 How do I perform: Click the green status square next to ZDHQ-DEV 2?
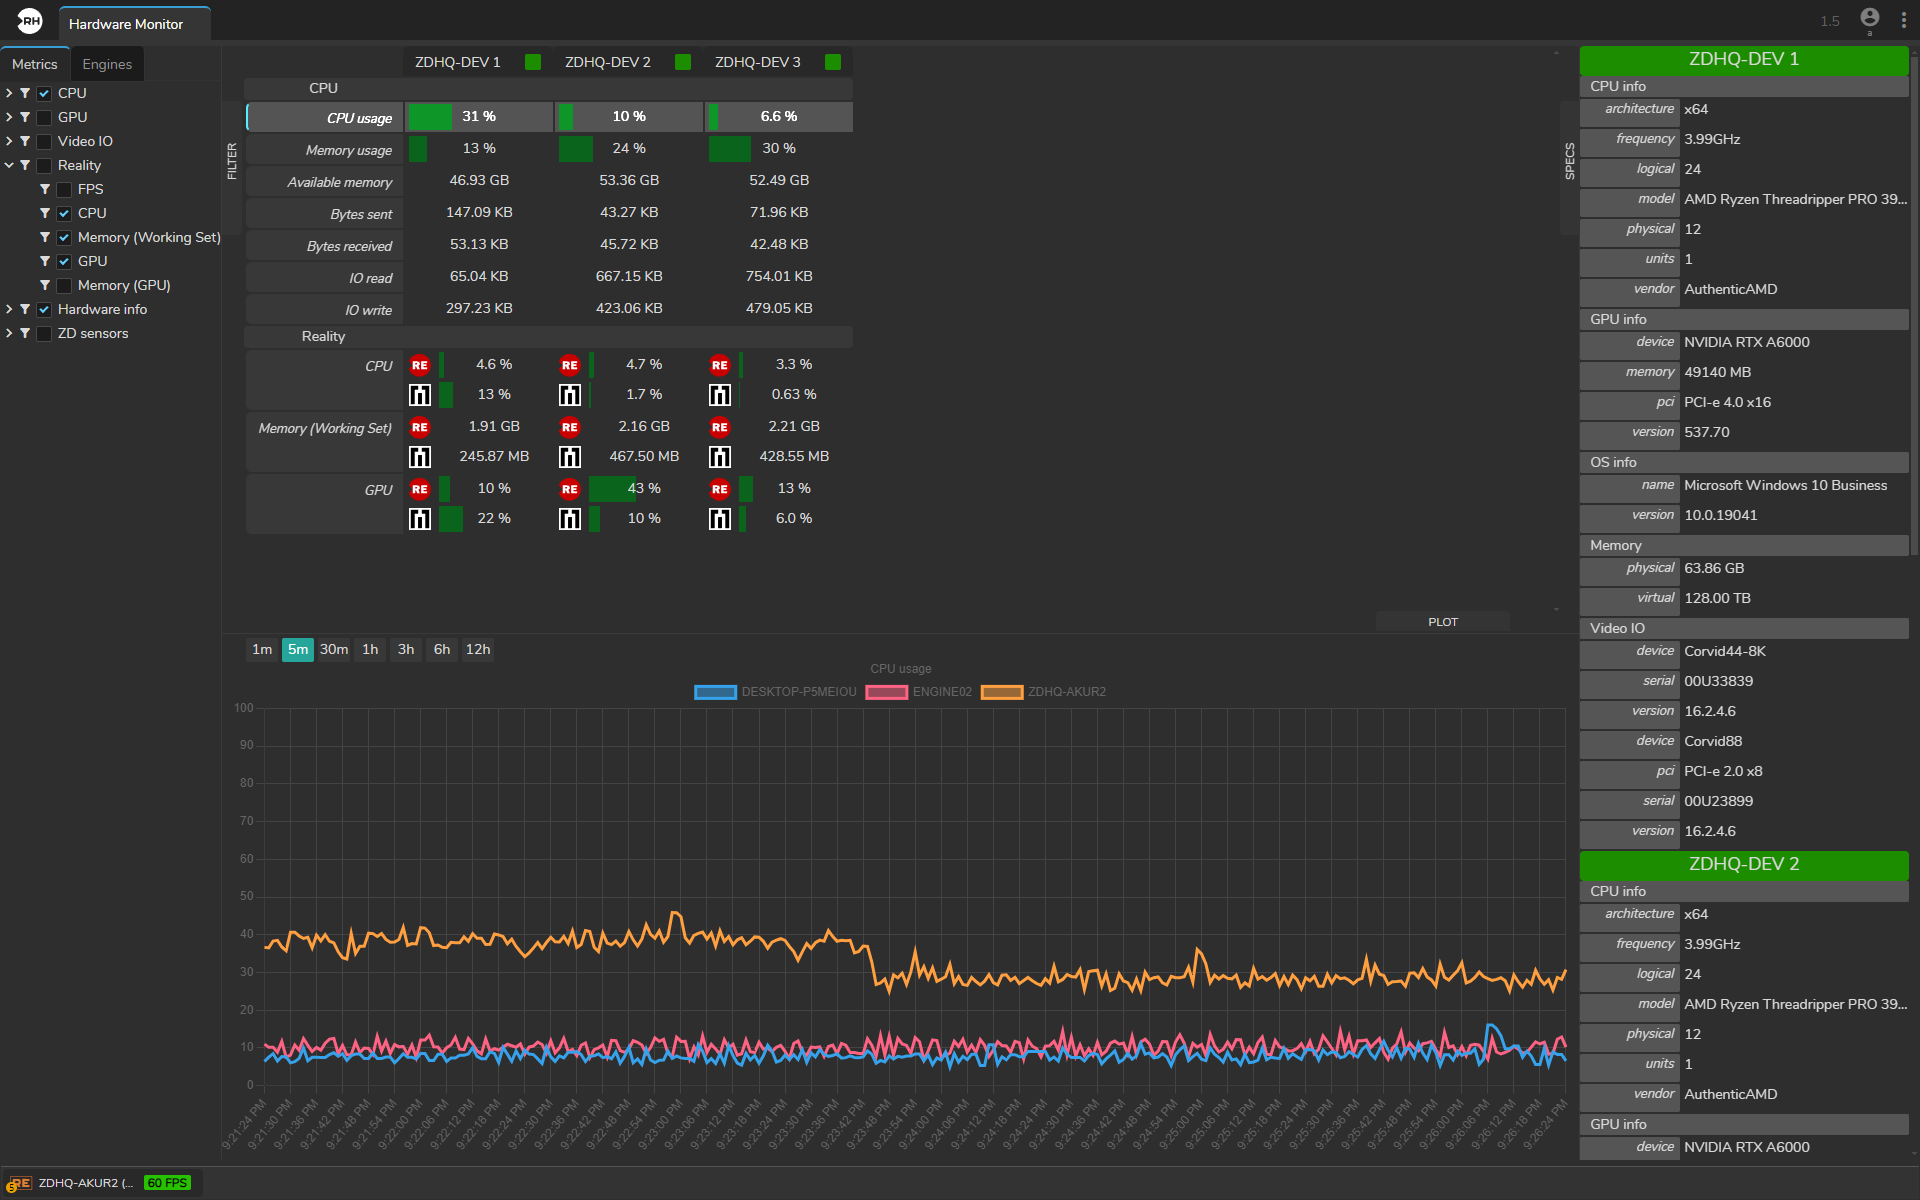click(x=683, y=62)
